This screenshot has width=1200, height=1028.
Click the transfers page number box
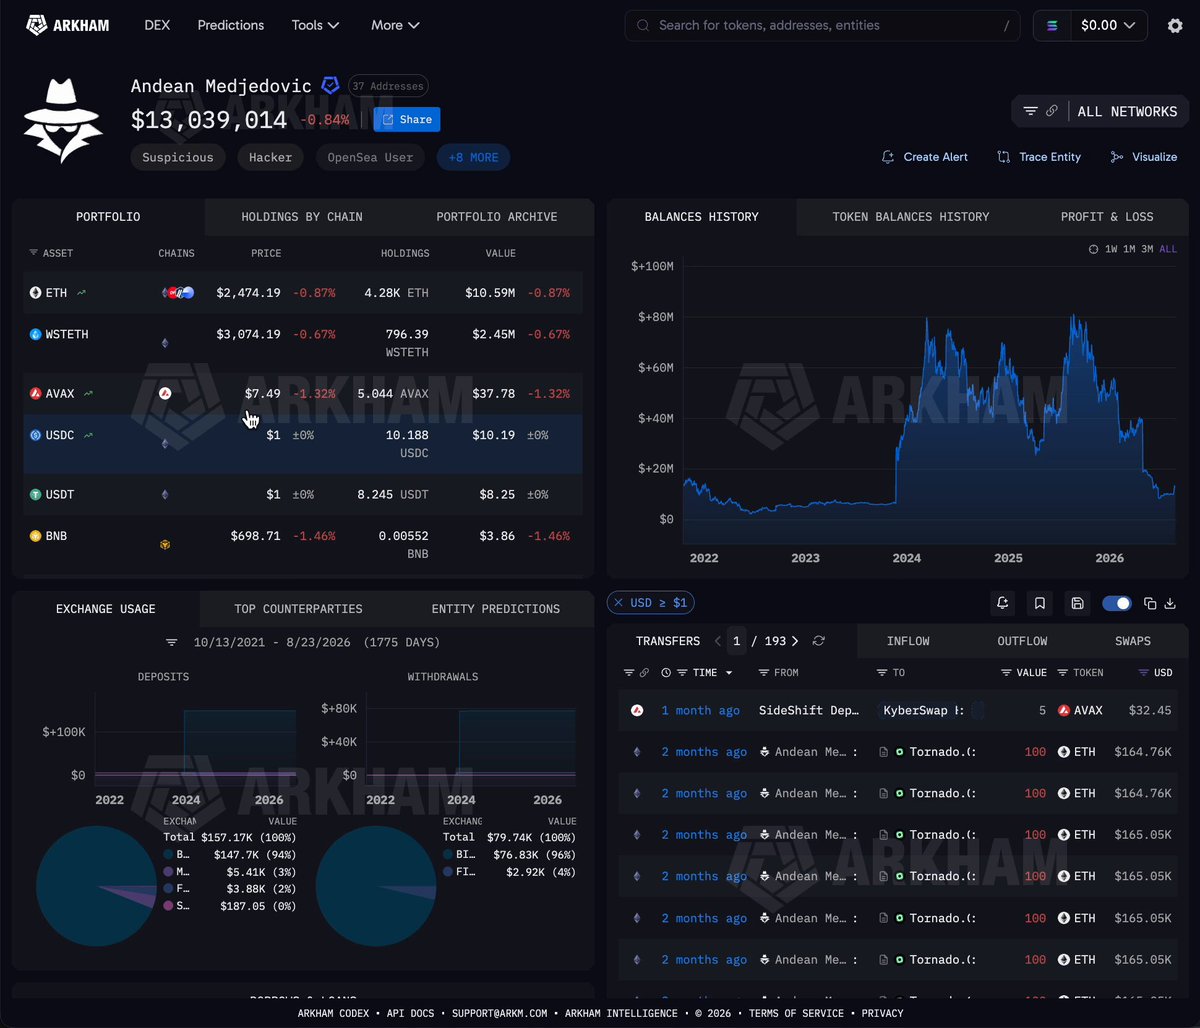[x=737, y=641]
